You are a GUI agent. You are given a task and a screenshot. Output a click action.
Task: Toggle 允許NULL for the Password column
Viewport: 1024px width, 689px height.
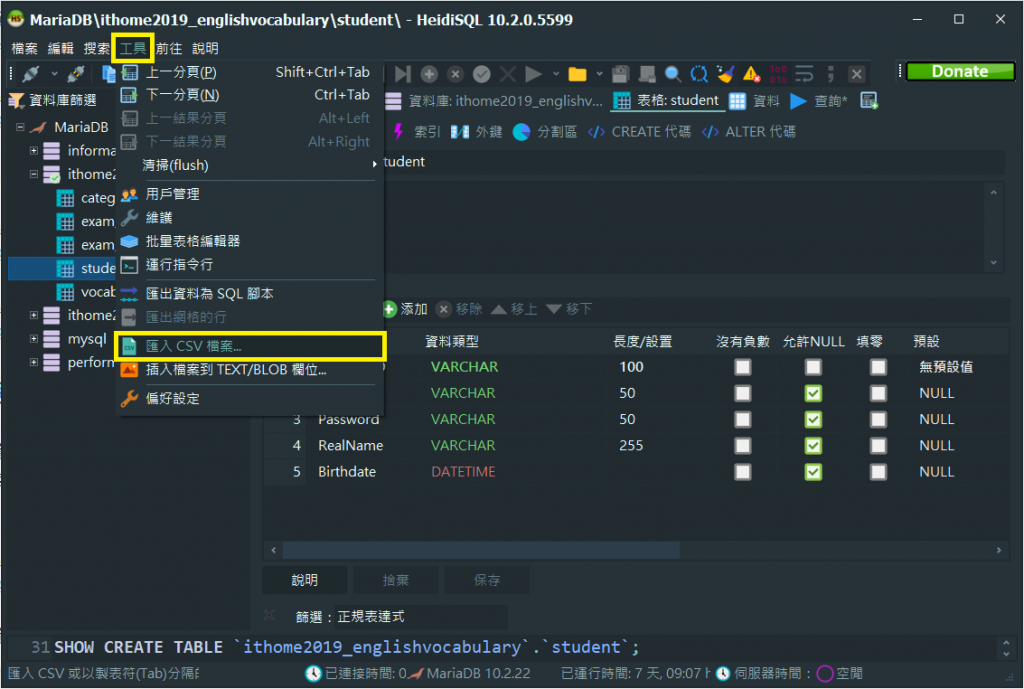(x=813, y=419)
